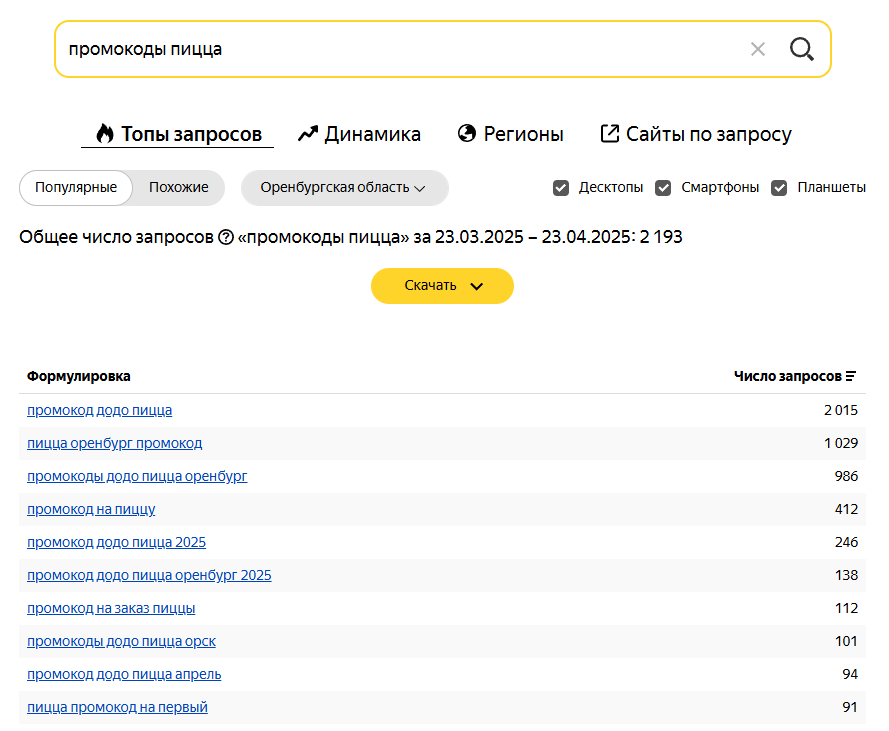This screenshot has height=731, width=889.
Task: Open the link промокод на пиццу
Action: tap(91, 509)
